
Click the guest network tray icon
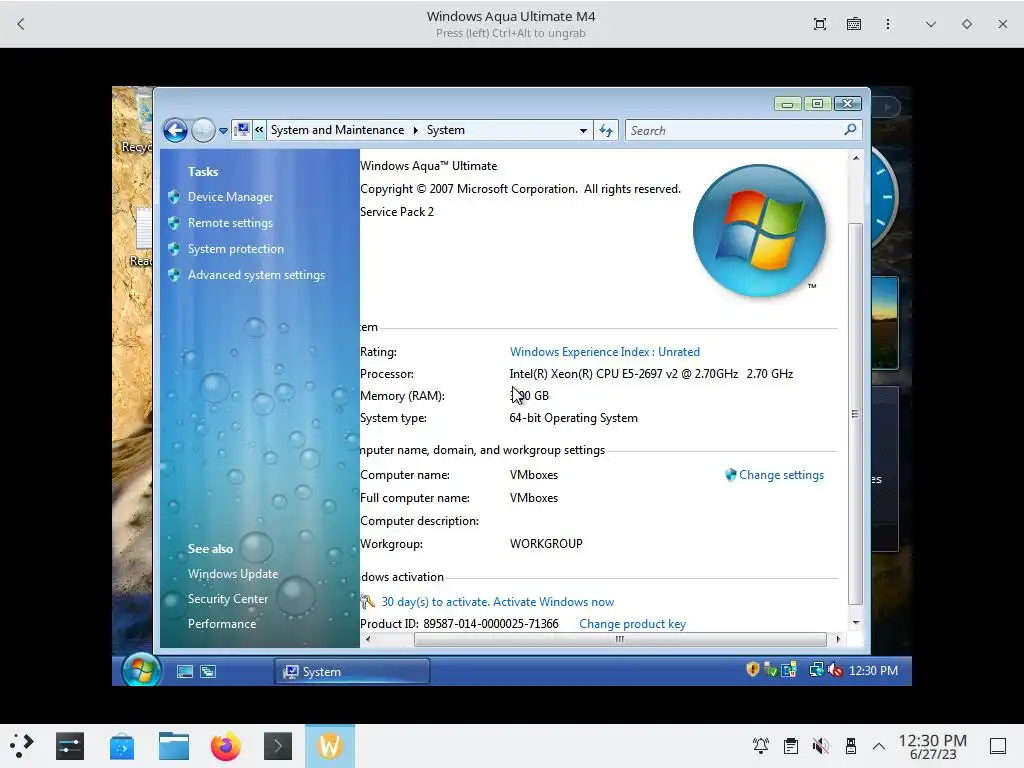pyautogui.click(x=816, y=669)
